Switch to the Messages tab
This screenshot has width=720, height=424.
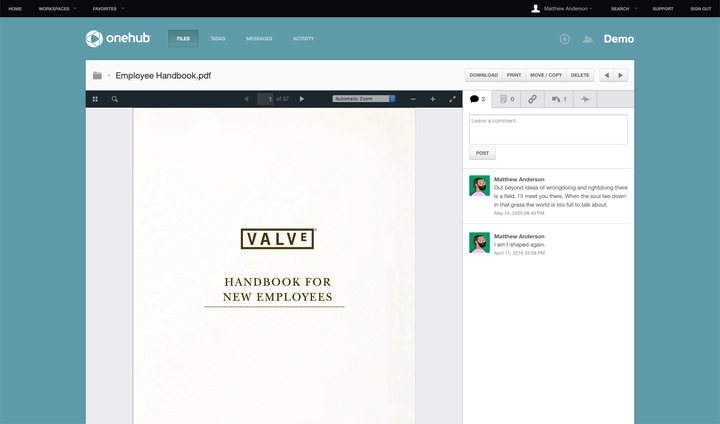pos(259,39)
